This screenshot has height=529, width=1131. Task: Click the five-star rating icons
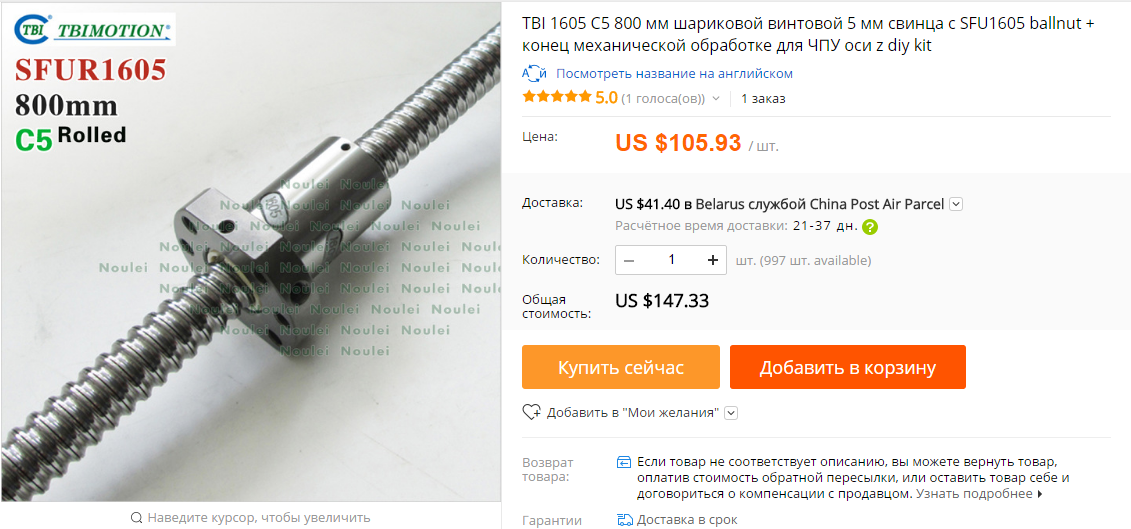557,97
